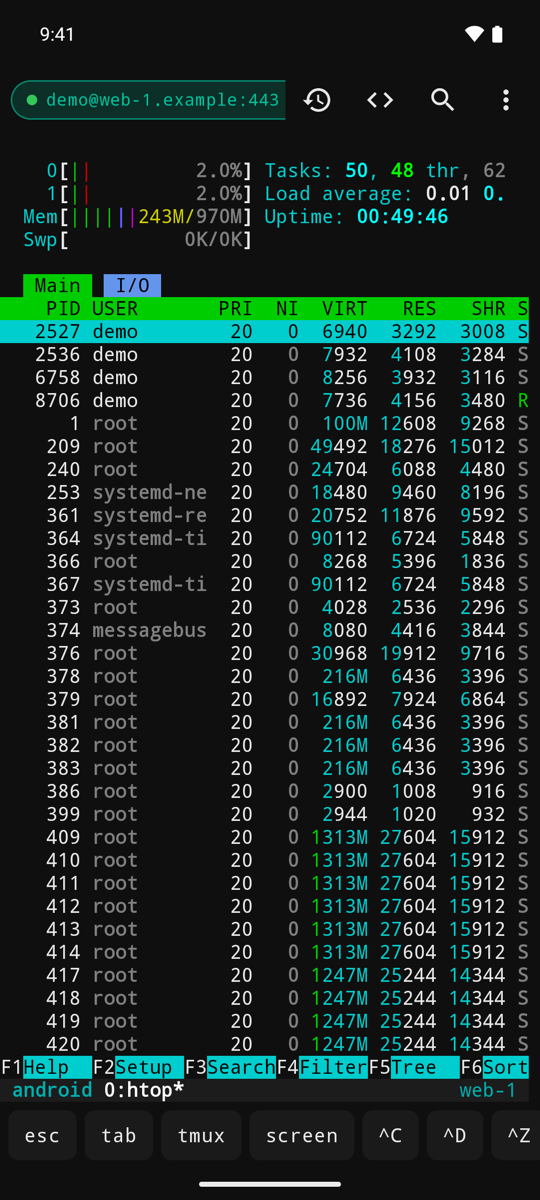Select systemd-ti process row 367

265,585
